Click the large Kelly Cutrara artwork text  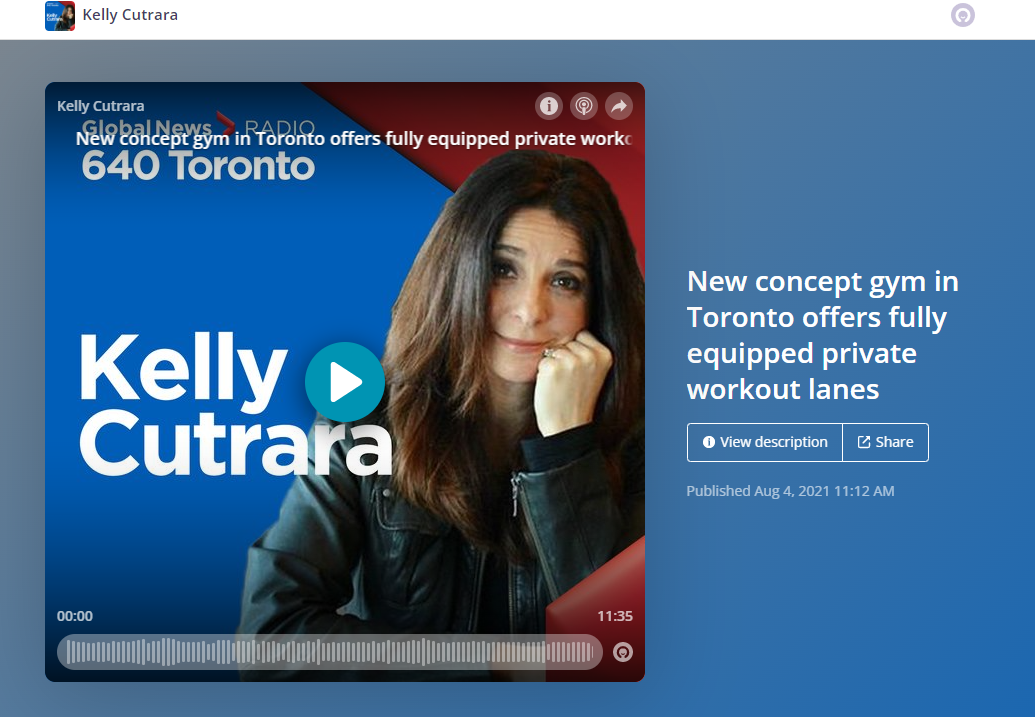tap(236, 403)
